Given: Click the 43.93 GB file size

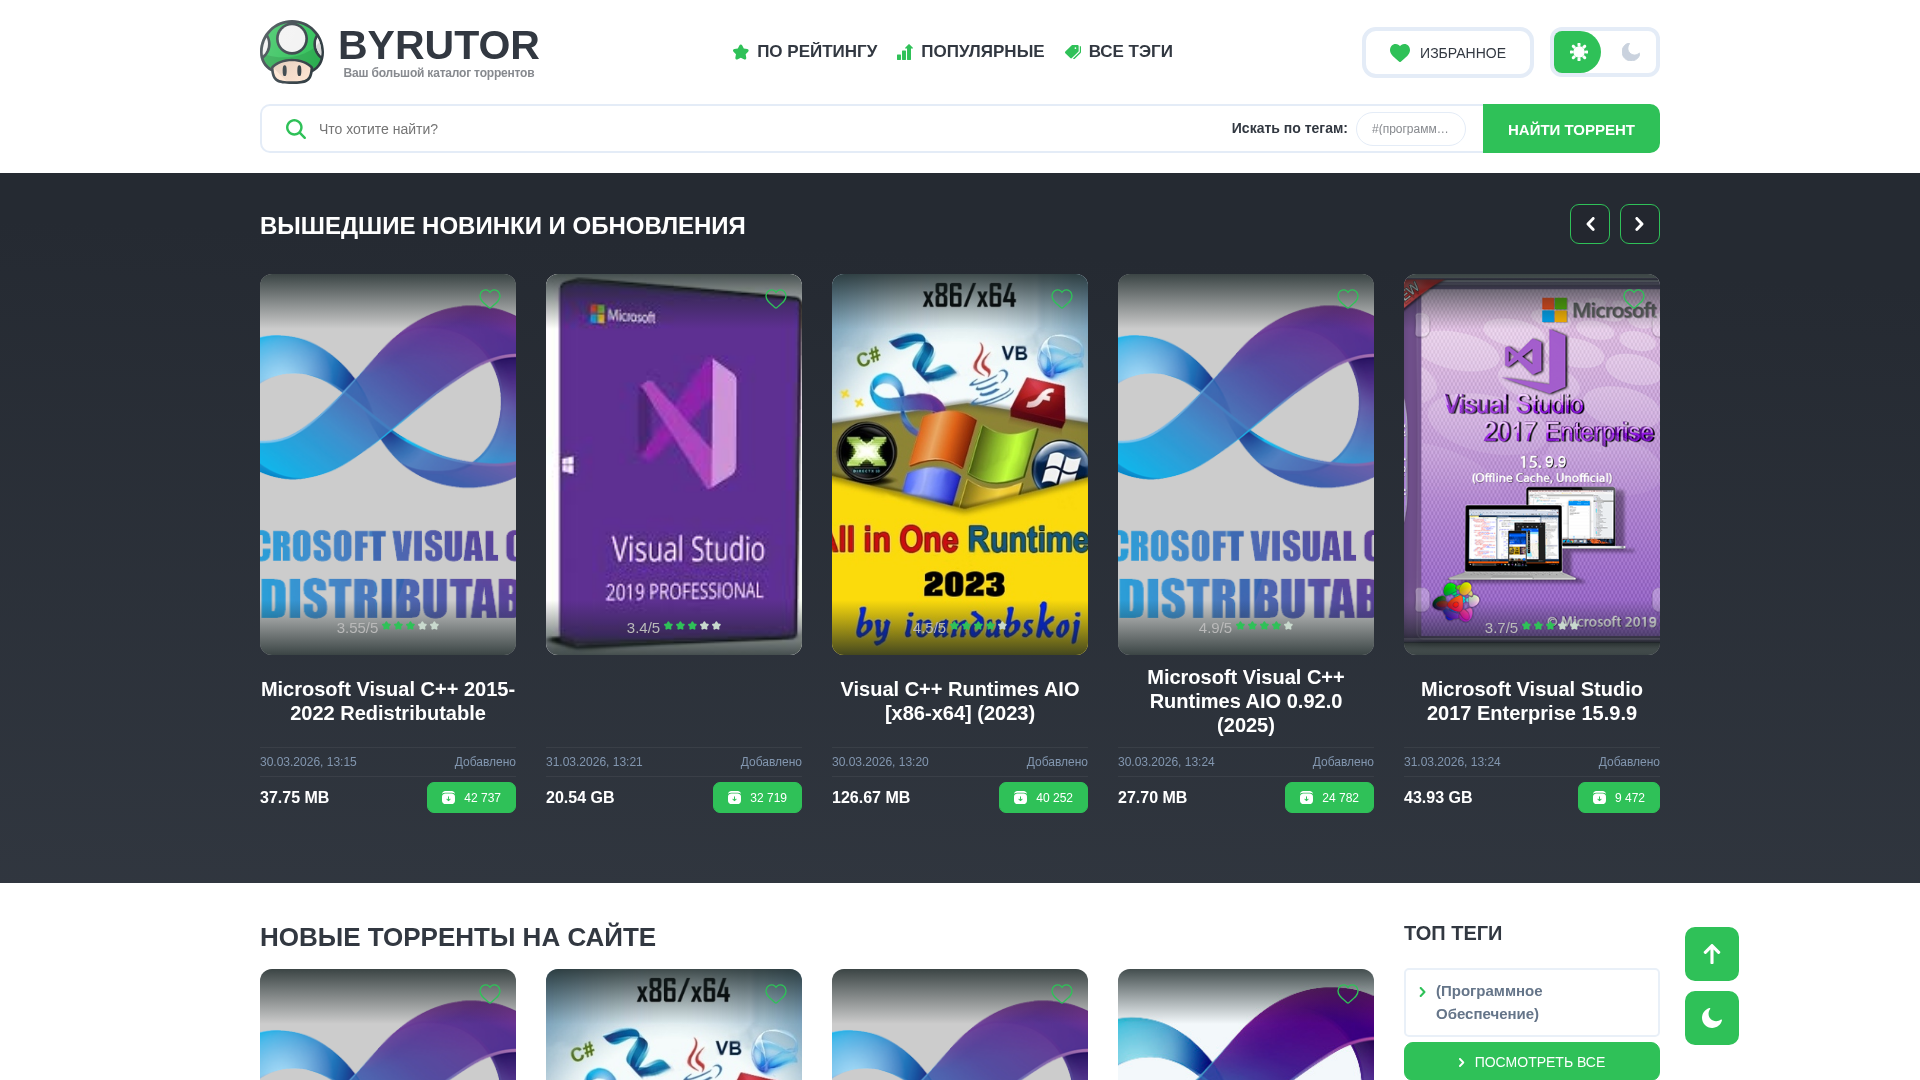Looking at the screenshot, I should tap(1438, 798).
